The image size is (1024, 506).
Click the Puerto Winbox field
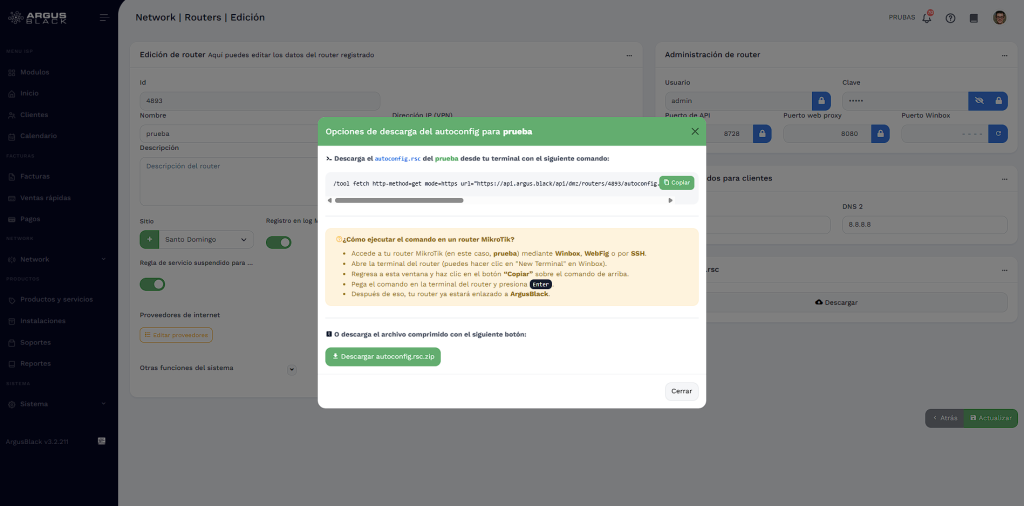click(x=945, y=134)
